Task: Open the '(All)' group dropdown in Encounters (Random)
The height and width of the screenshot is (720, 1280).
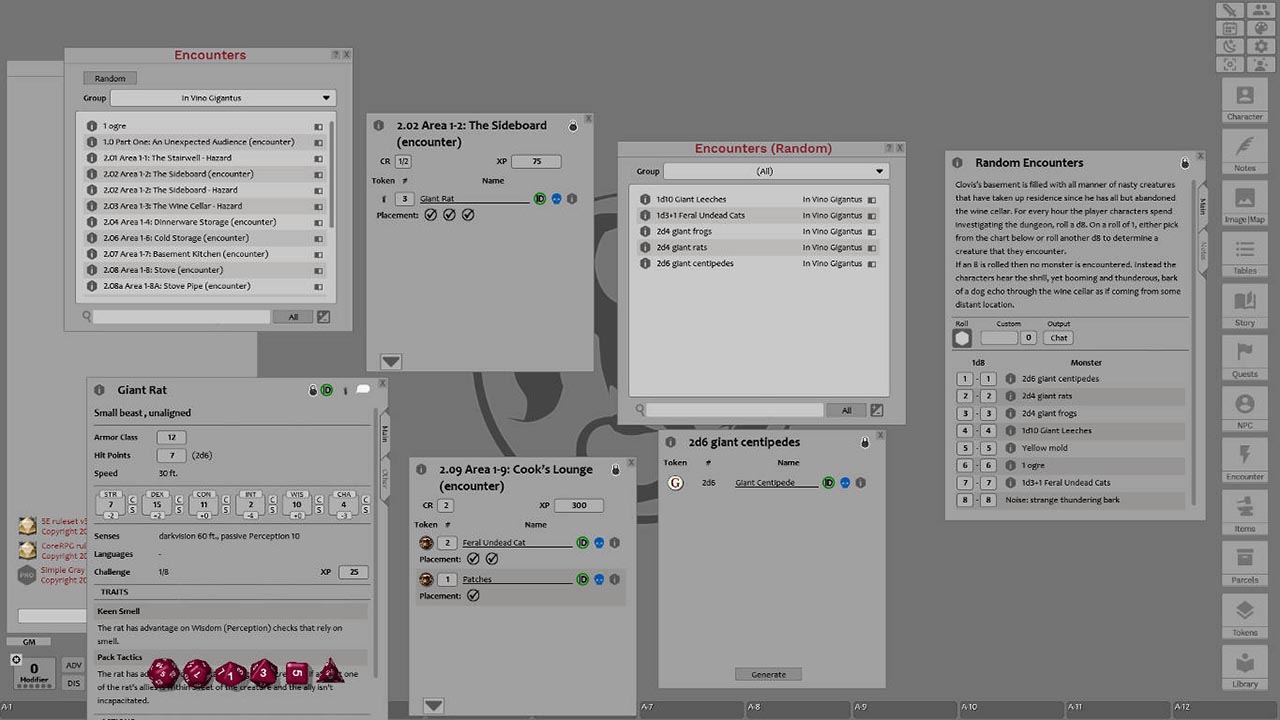Action: click(x=775, y=170)
